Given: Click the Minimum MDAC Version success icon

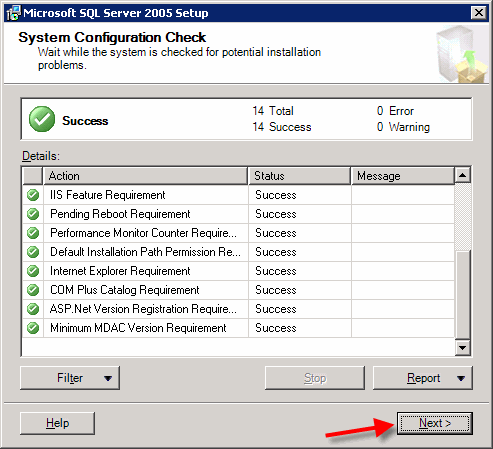Looking at the screenshot, I should pyautogui.click(x=33, y=328).
